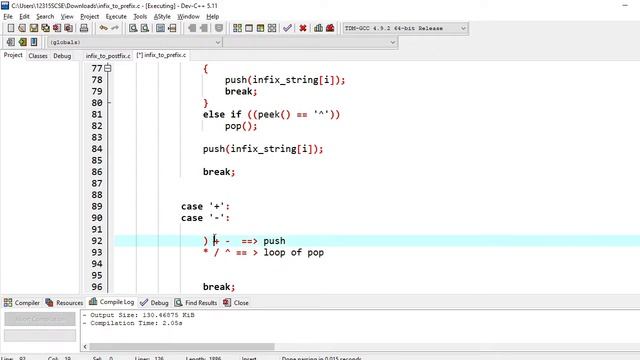Image resolution: width=640 pixels, height=360 pixels.
Task: Click the Rebuild All toolbar icon
Action: [x=272, y=28]
